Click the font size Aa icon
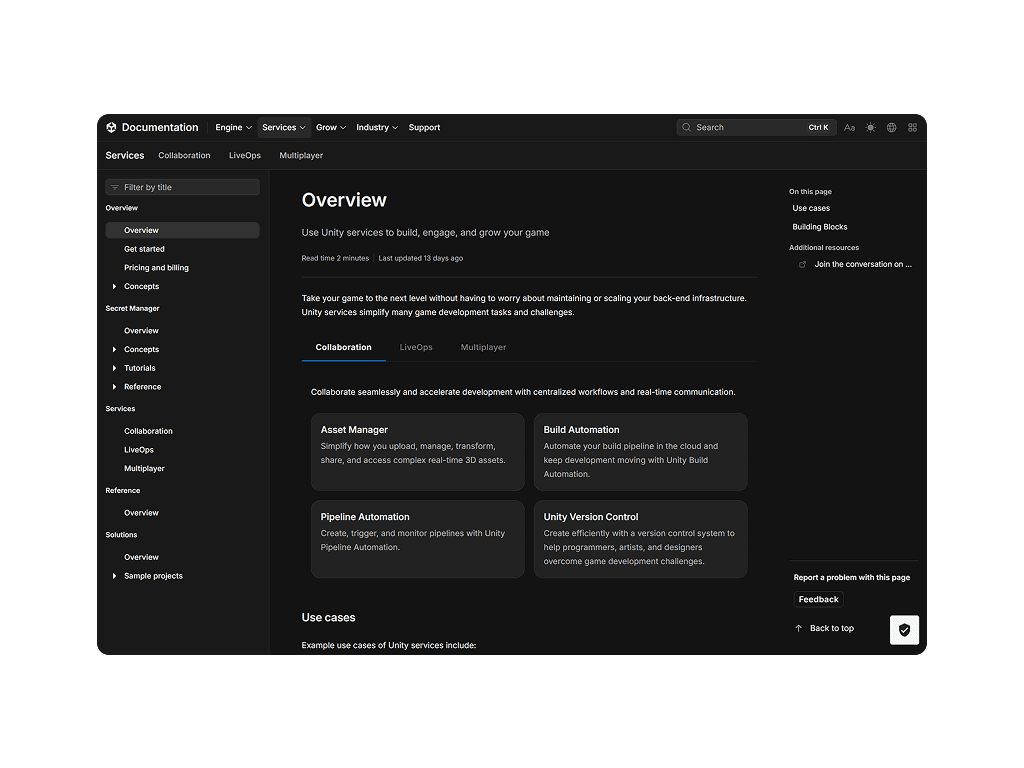The image size is (1024, 768). (849, 127)
